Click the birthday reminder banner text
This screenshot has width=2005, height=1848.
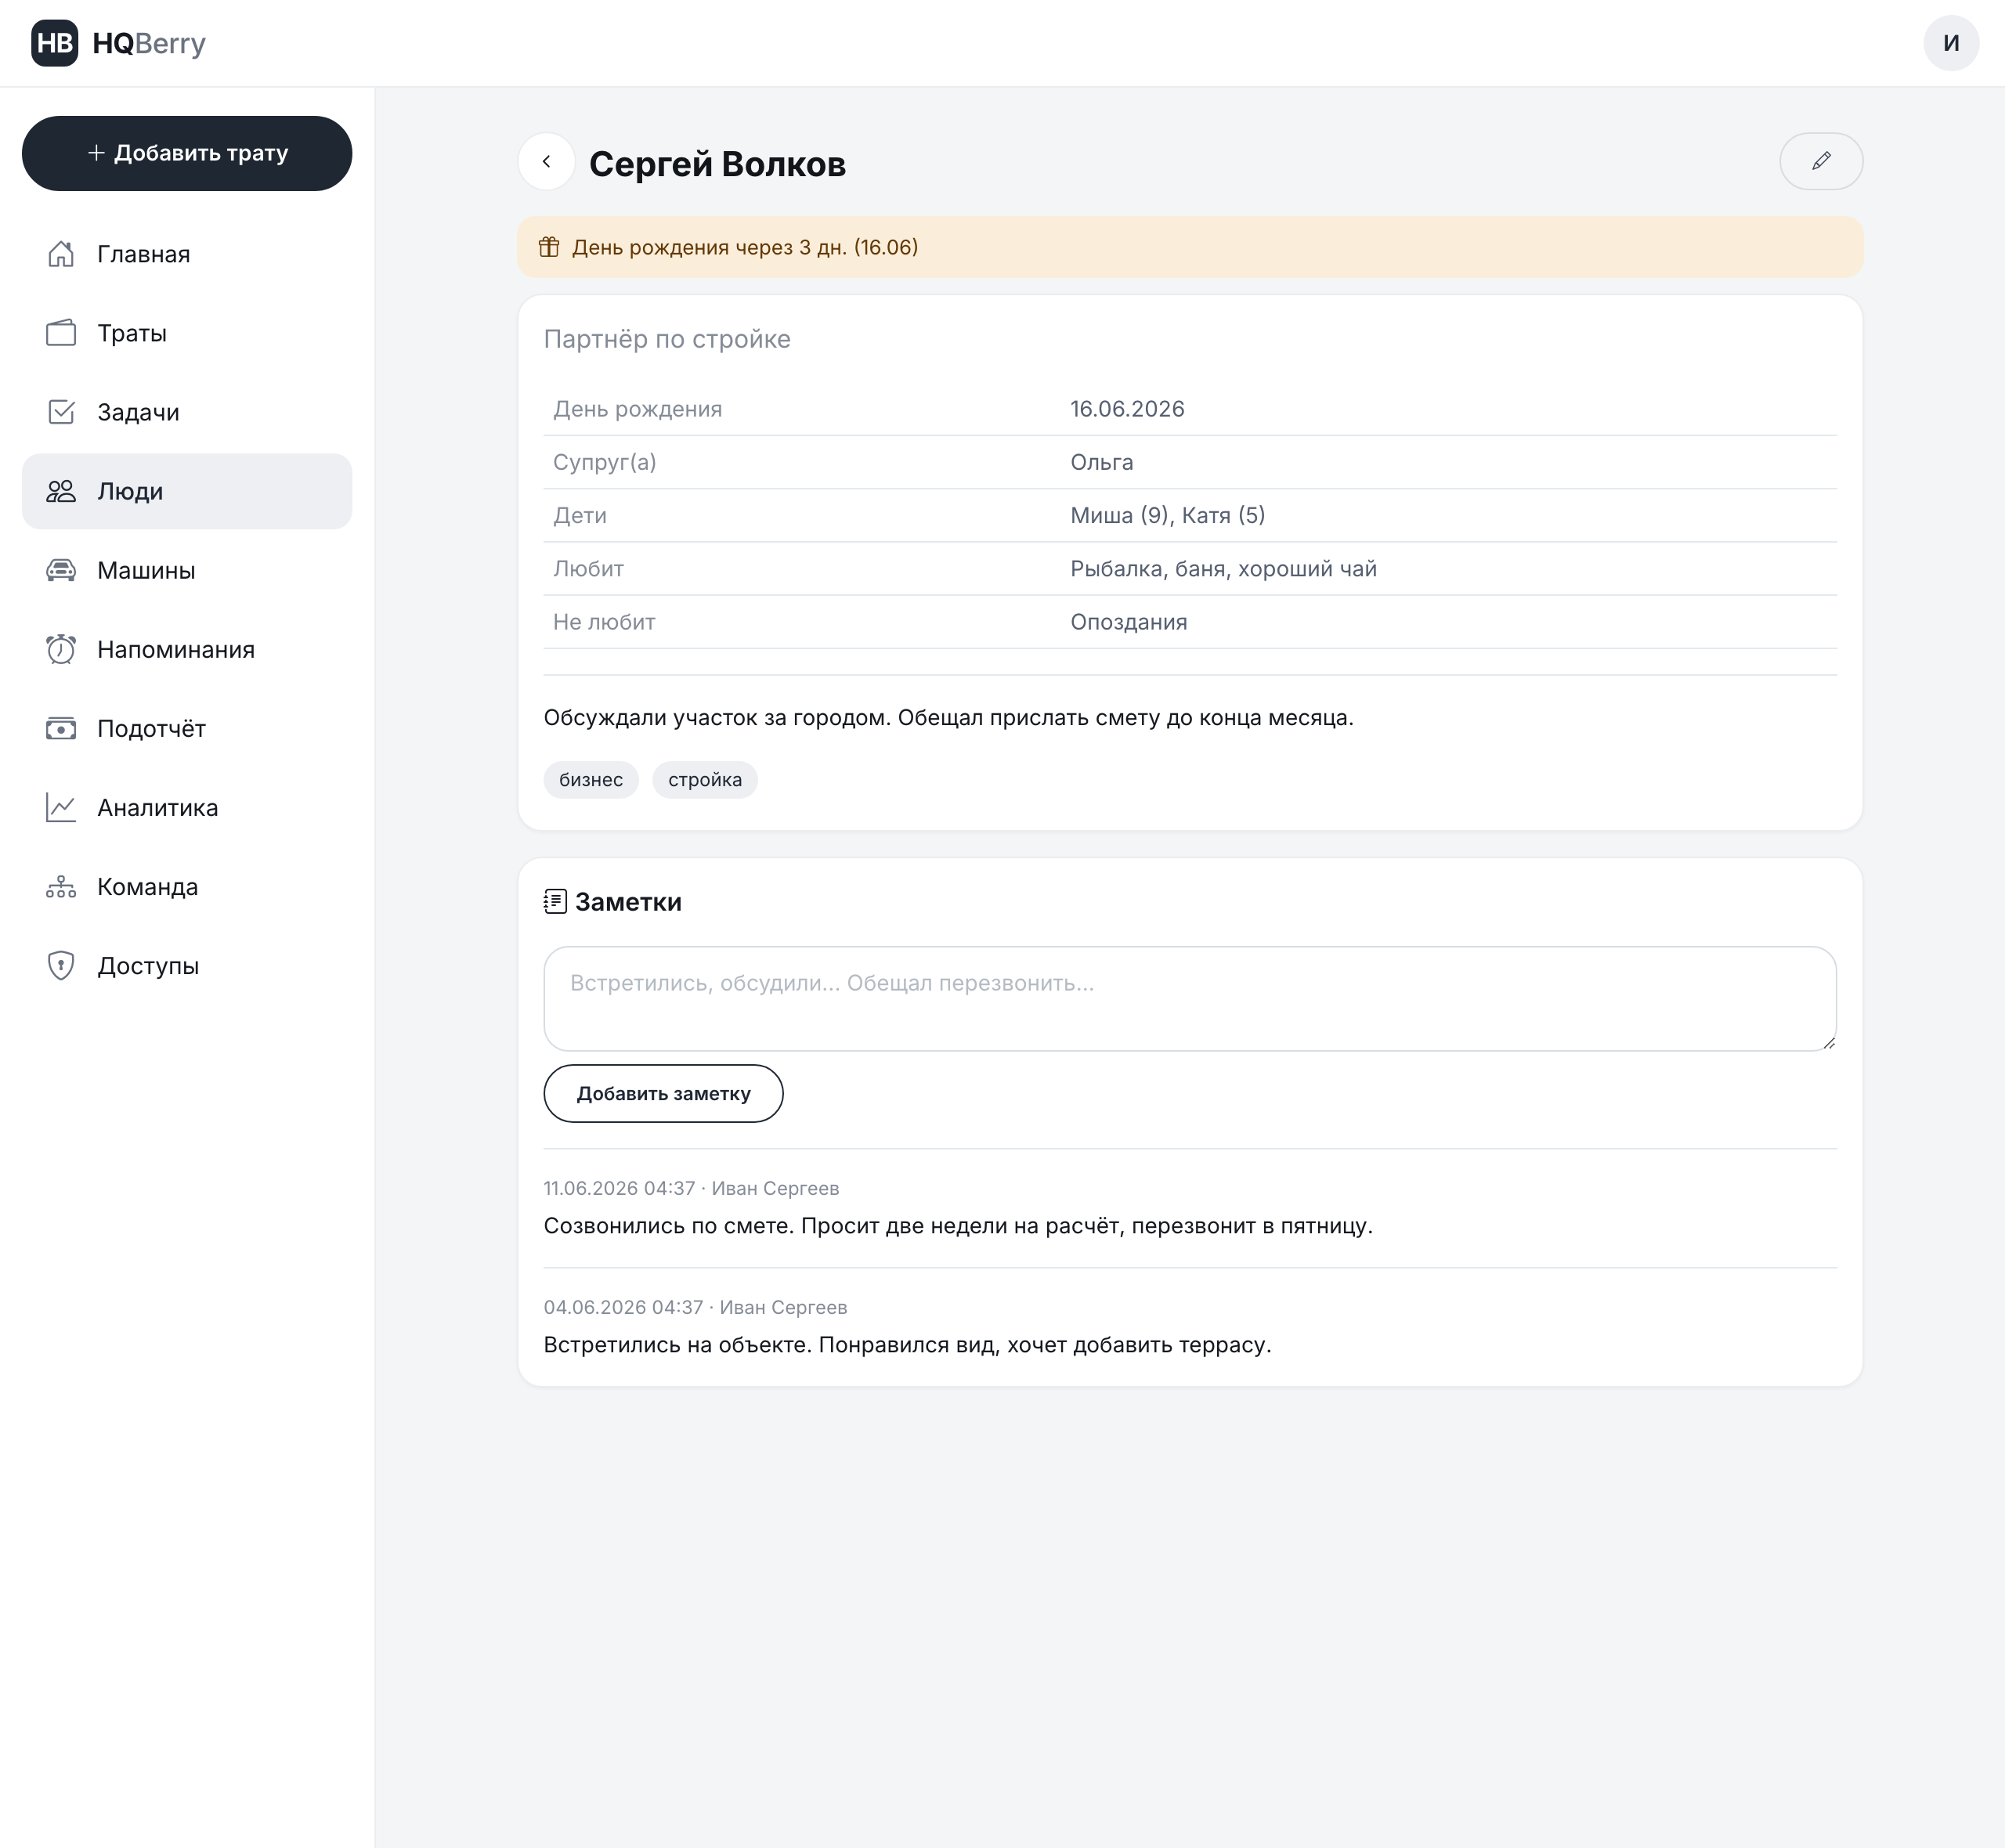tap(745, 247)
